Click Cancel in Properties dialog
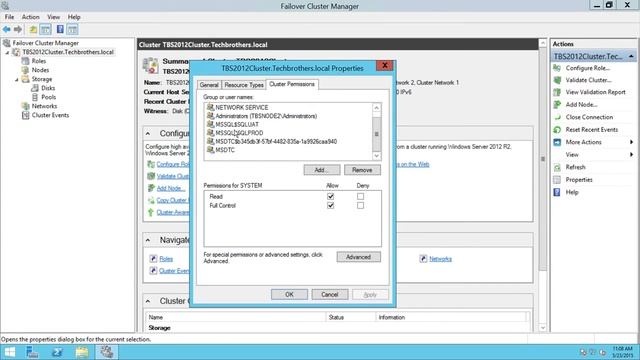Viewport: 640px width, 360px height. pyautogui.click(x=329, y=294)
